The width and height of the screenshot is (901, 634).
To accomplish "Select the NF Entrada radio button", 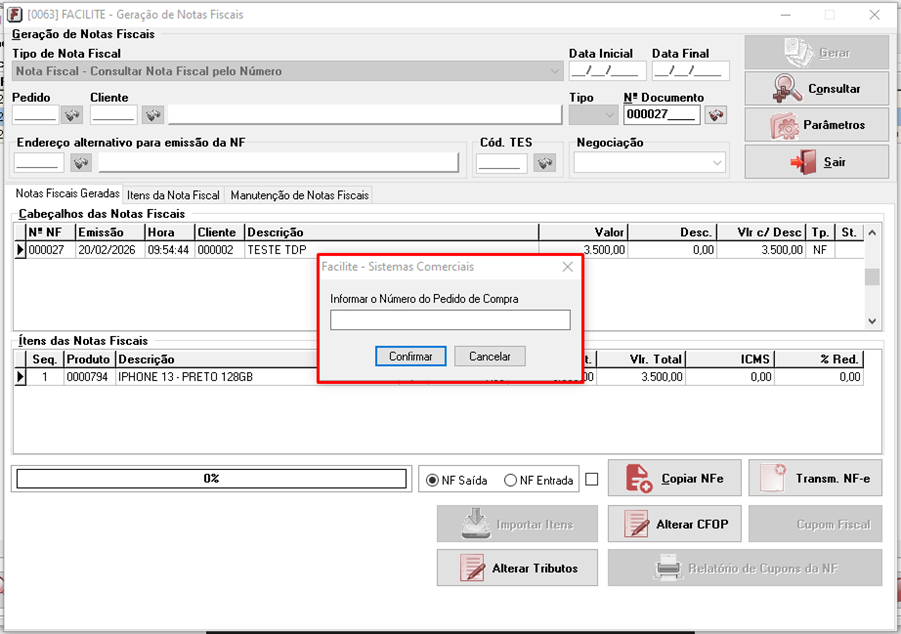I will point(511,480).
